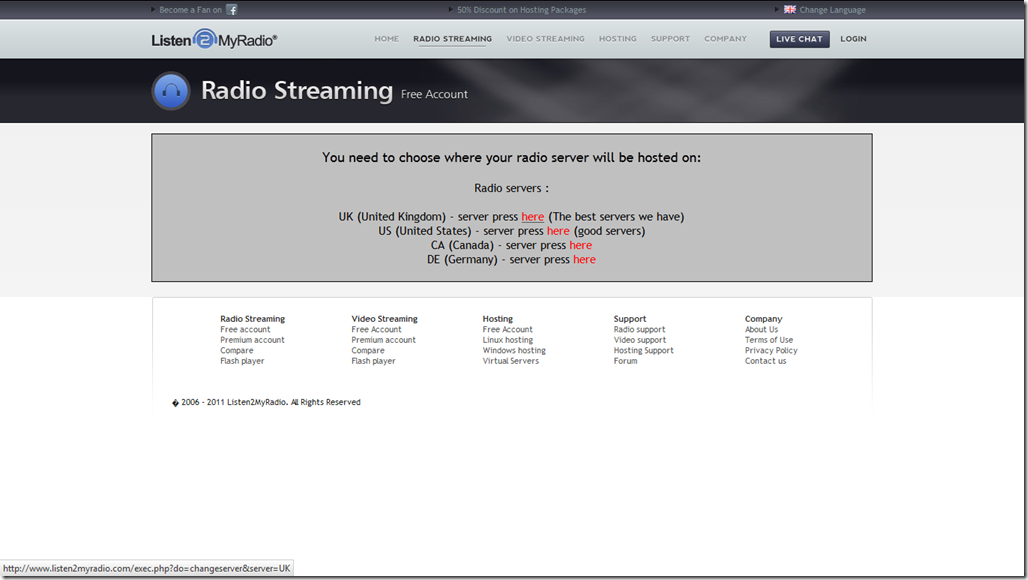This screenshot has height=580, width=1028.
Task: Click the Facebook icon in top bar
Action: point(231,10)
